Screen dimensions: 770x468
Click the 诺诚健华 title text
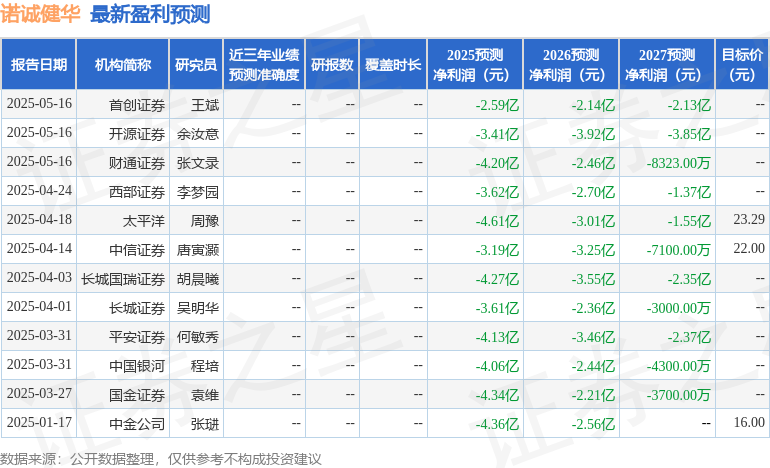click(40, 14)
